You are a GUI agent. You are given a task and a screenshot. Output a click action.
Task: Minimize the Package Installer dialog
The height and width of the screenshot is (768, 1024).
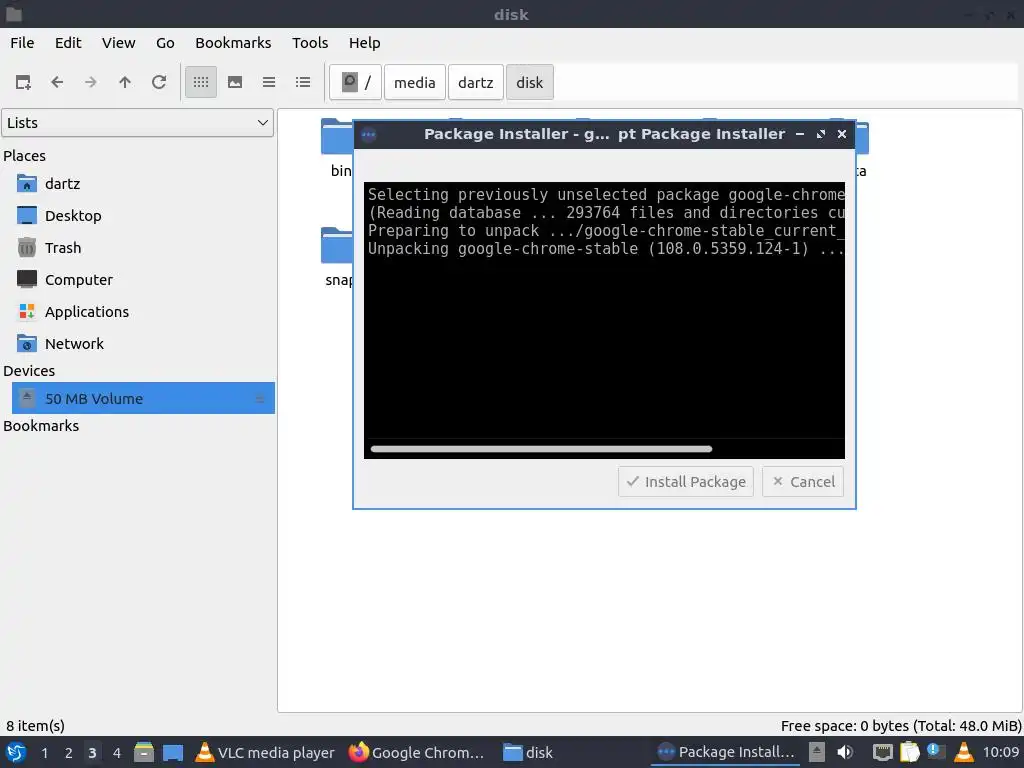[800, 134]
